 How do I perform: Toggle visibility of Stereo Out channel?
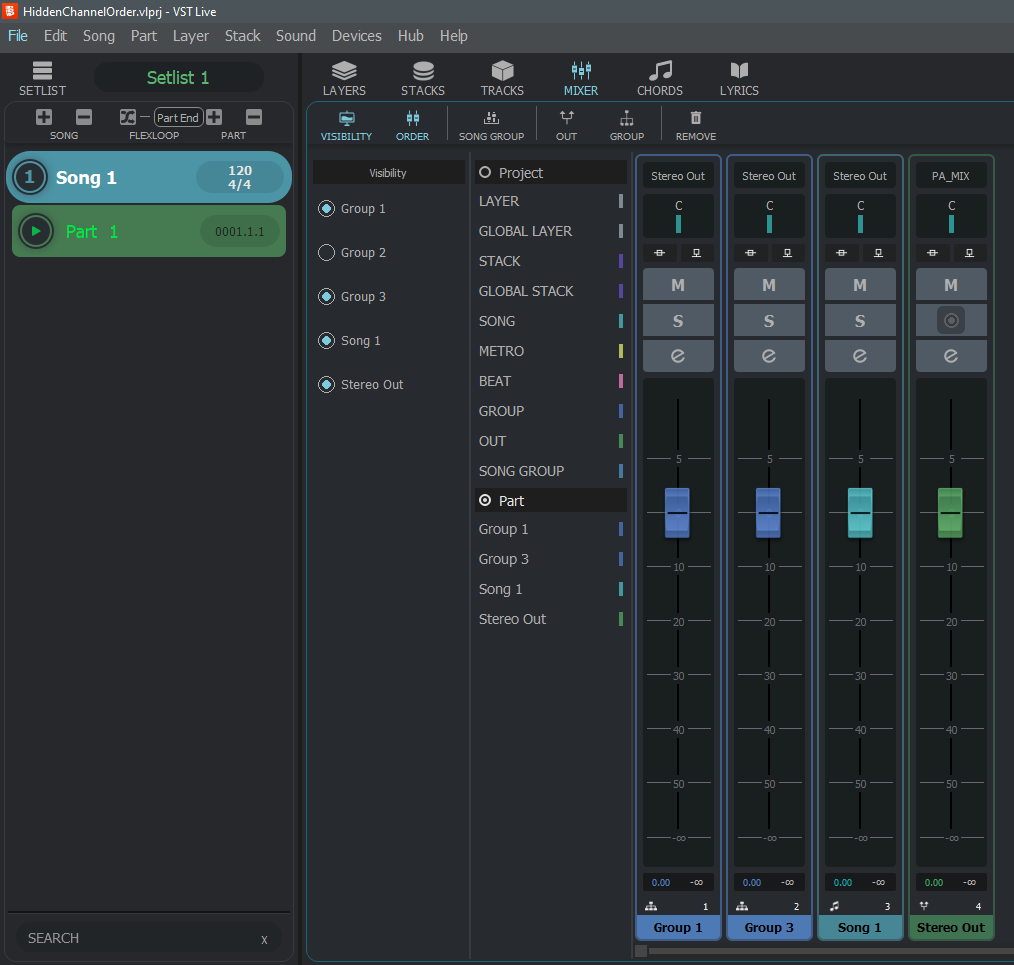(326, 385)
